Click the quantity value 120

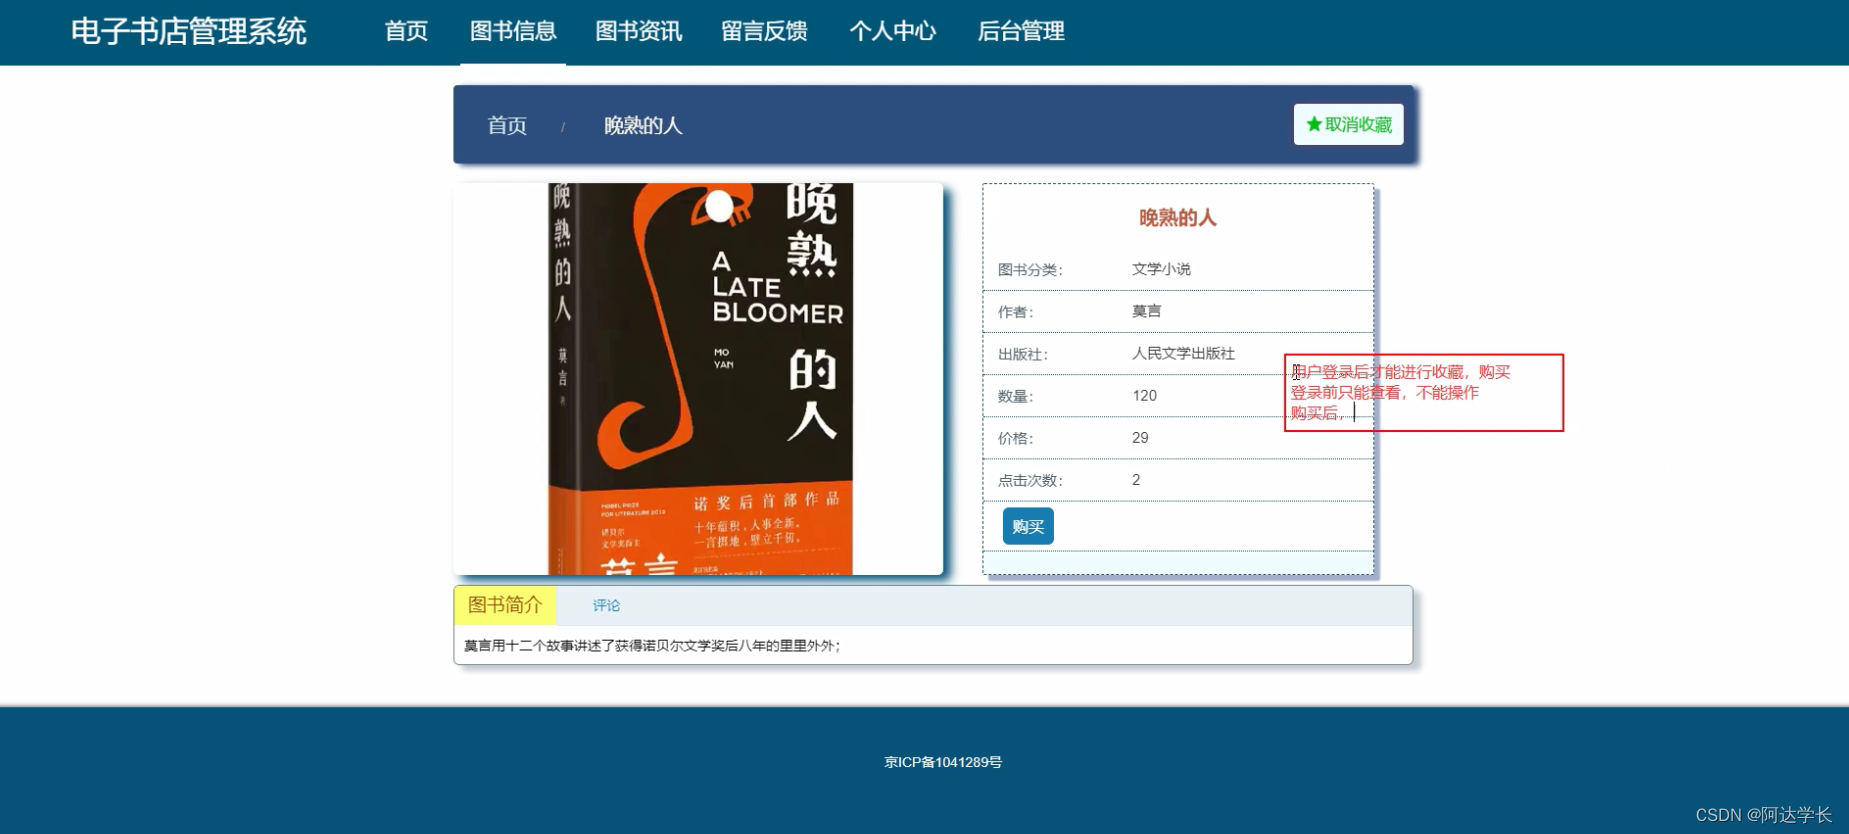[1145, 396]
